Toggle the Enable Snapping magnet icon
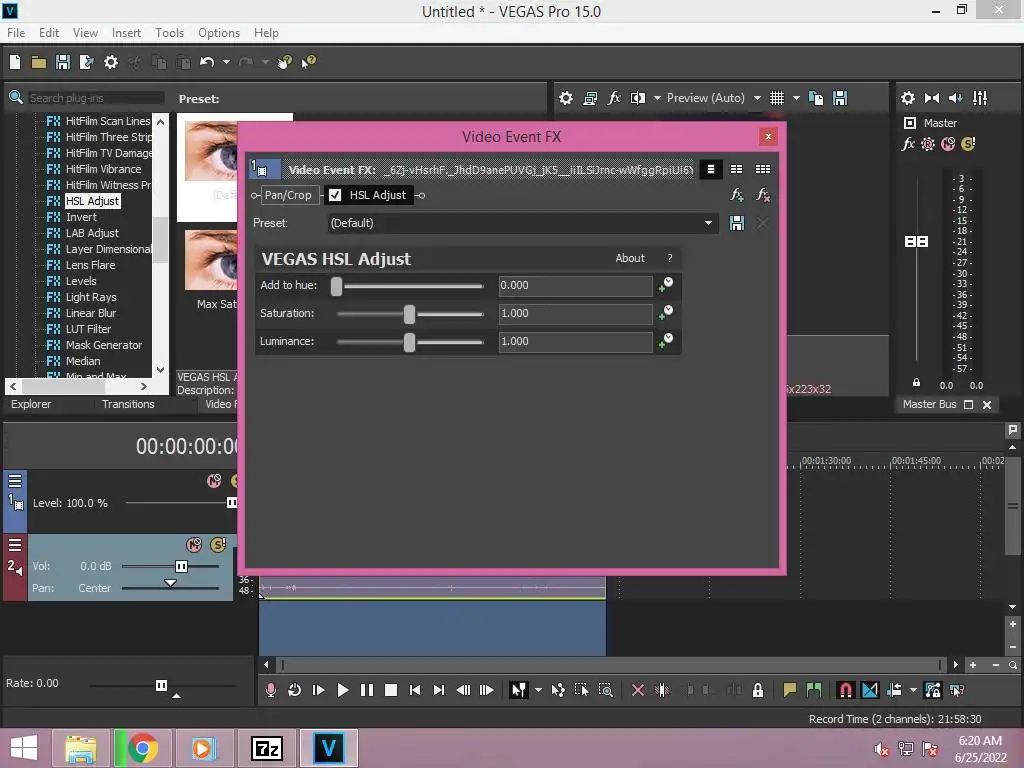This screenshot has height=768, width=1024. coord(845,690)
